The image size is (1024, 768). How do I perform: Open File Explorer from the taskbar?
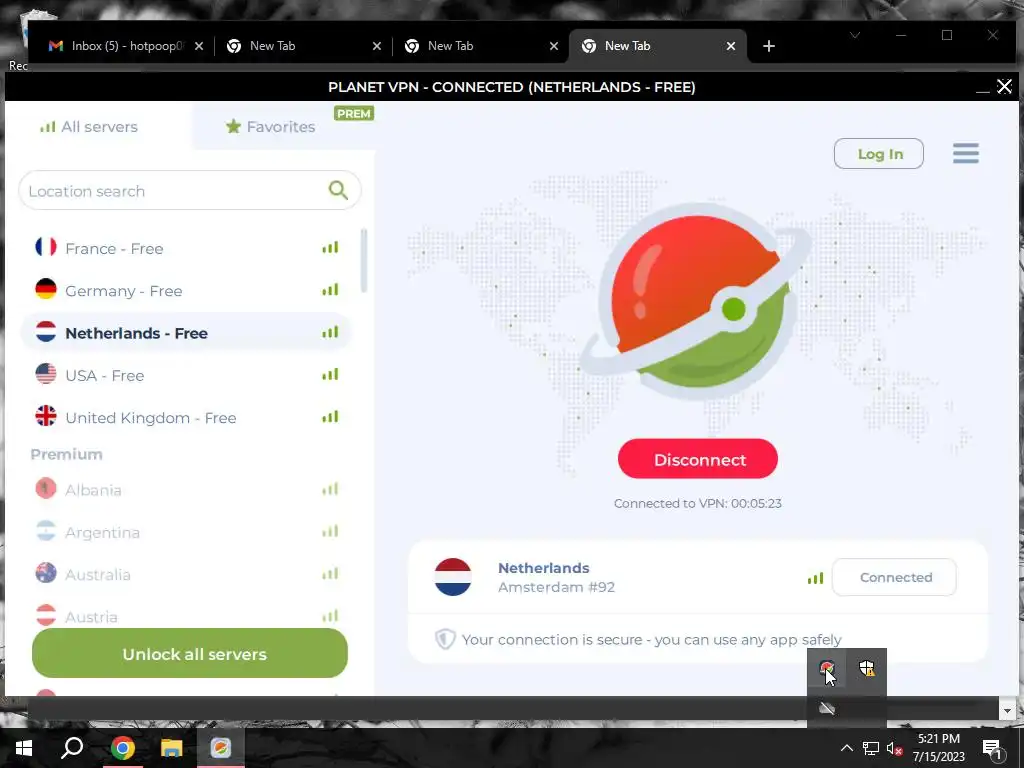click(171, 748)
